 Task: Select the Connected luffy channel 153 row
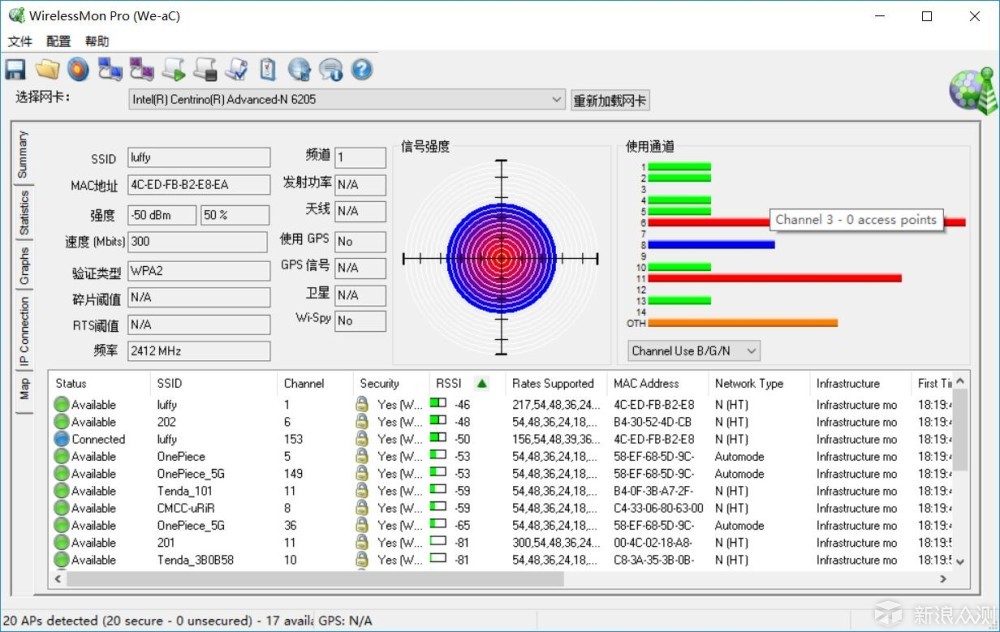coord(504,439)
